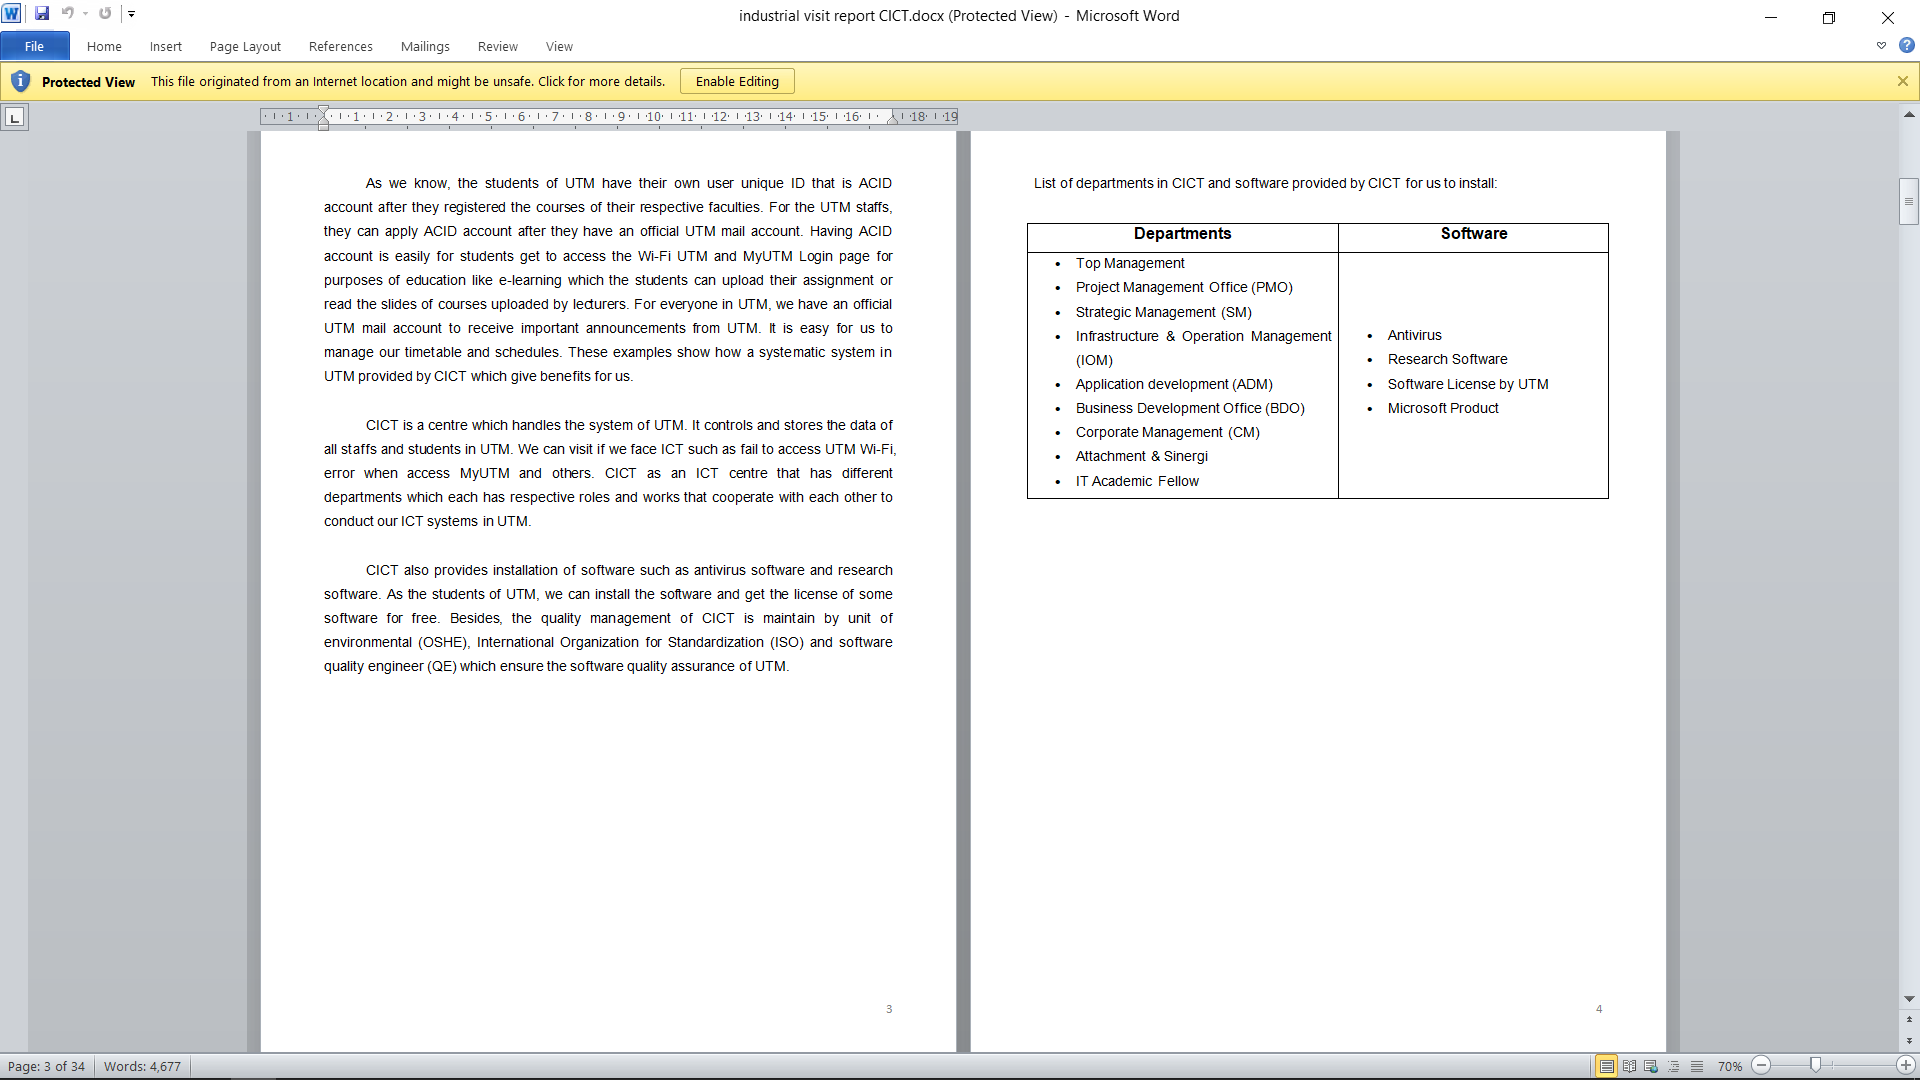Toggle Draft view in status bar
This screenshot has width=1920, height=1080.
1697,1066
